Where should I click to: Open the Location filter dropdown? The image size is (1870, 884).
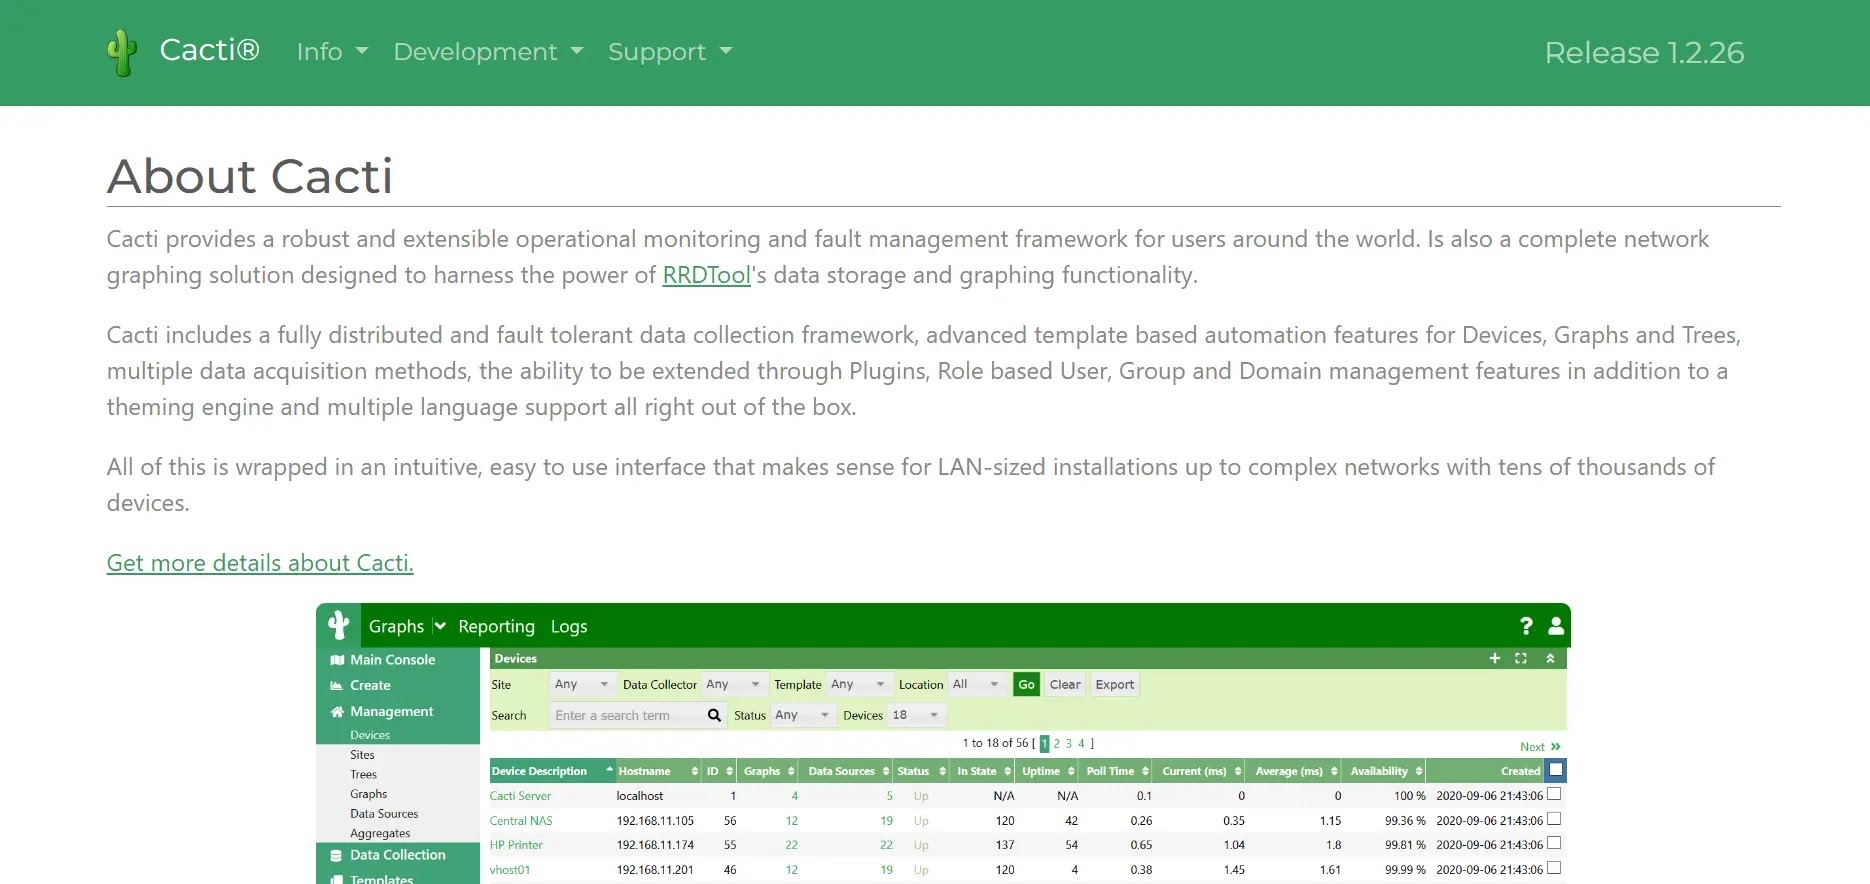[x=976, y=684]
